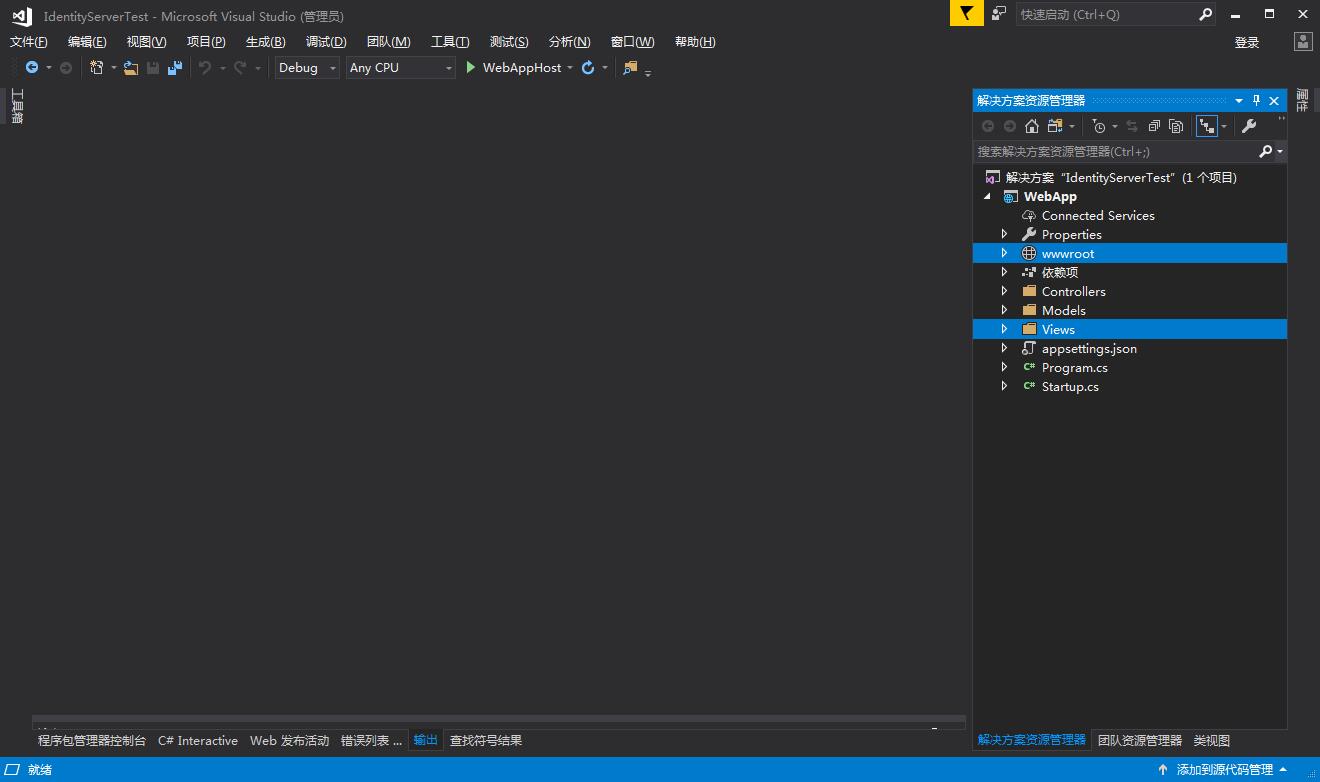The image size is (1320, 782).
Task: Switch to the 程序包管理器控制台 tab
Action: pos(92,741)
